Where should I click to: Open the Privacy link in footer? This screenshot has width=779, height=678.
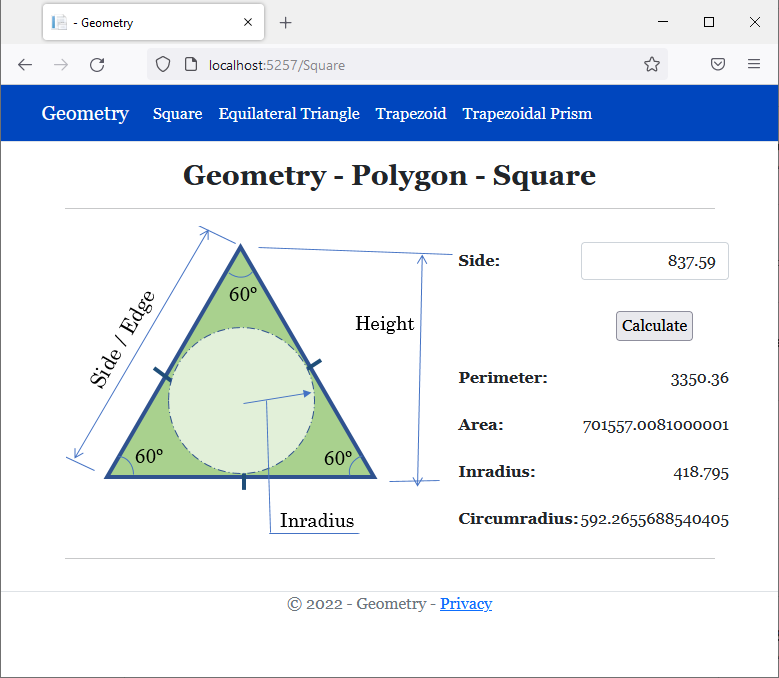466,603
